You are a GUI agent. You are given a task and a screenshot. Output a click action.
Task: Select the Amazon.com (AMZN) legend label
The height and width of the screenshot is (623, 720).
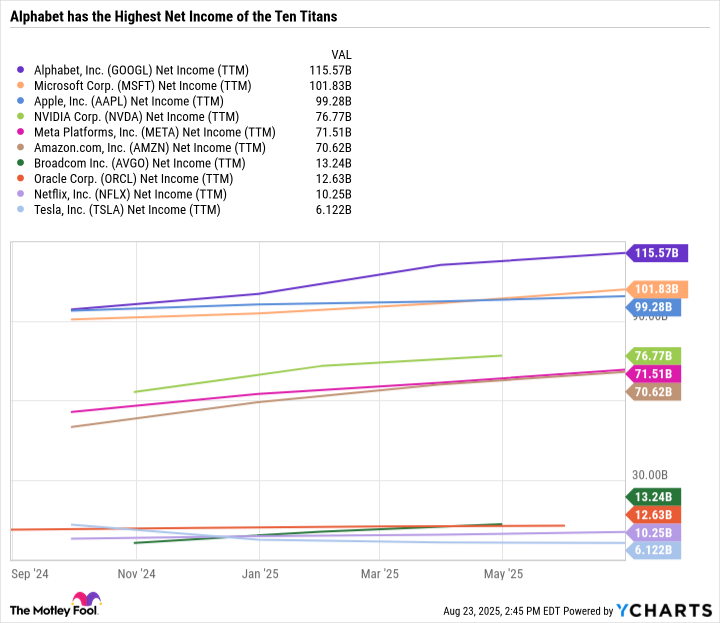coord(150,148)
